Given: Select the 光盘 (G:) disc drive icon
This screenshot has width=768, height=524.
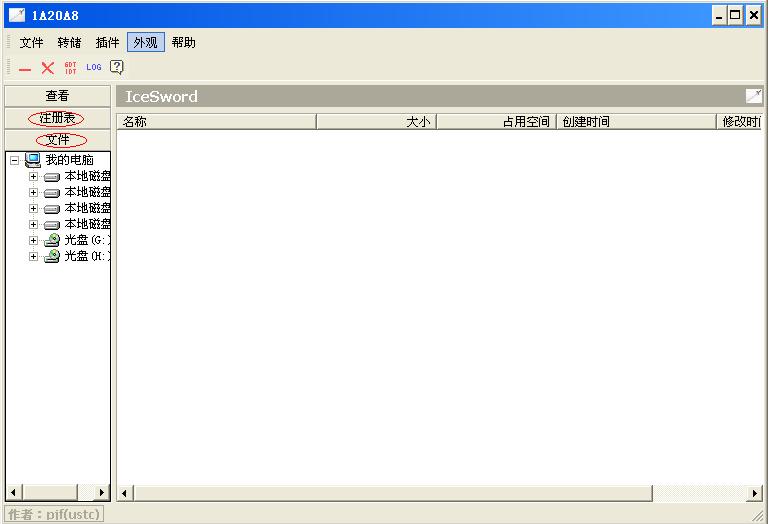Looking at the screenshot, I should pyautogui.click(x=52, y=240).
